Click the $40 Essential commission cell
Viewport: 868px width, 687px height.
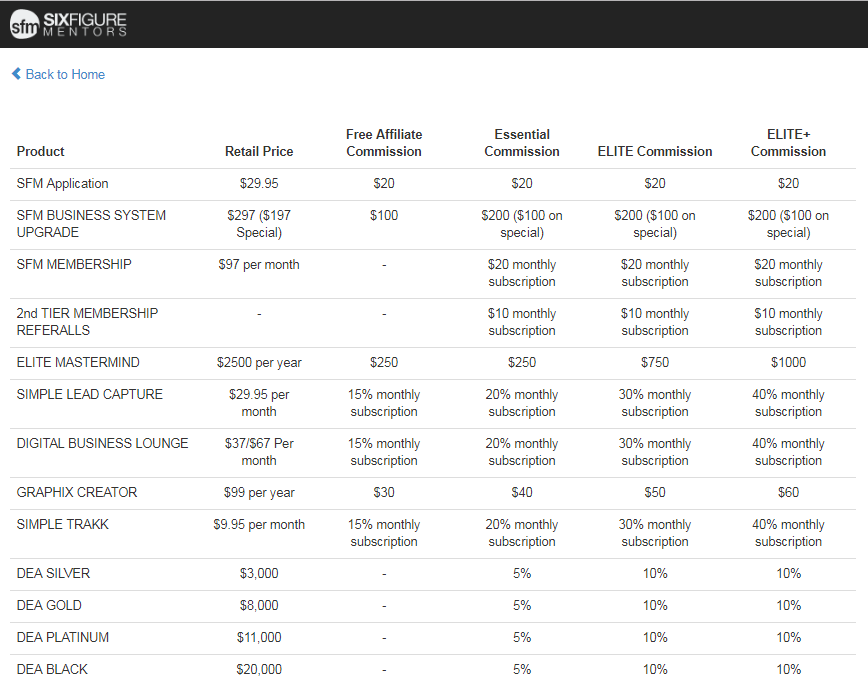521,492
